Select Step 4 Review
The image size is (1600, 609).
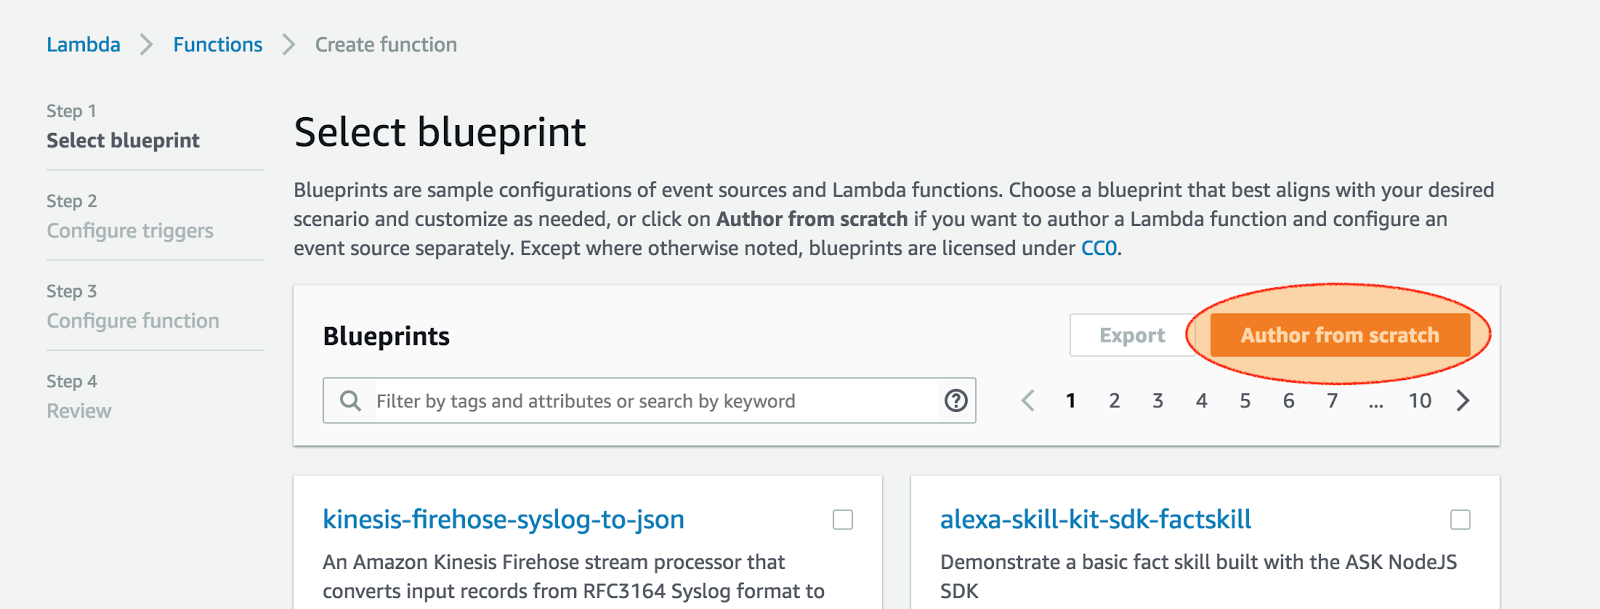(x=79, y=396)
